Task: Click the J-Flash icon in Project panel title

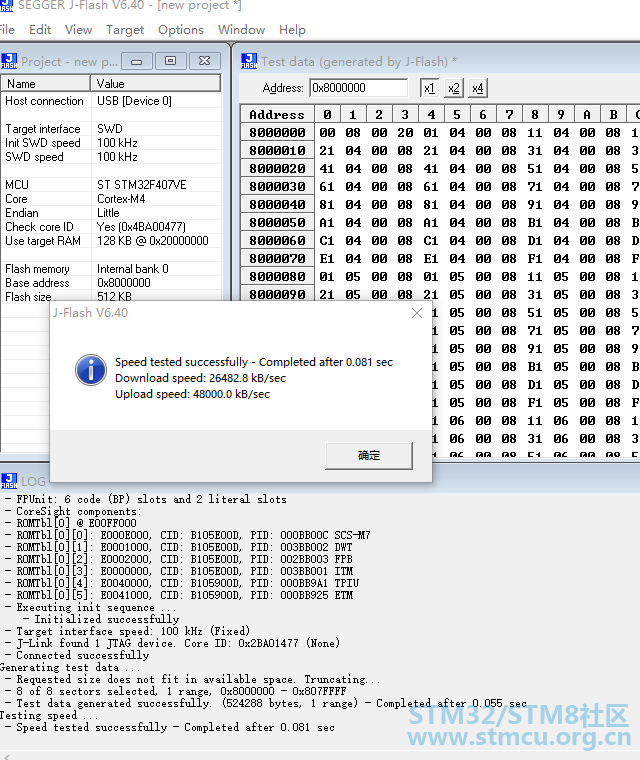Action: pyautogui.click(x=9, y=61)
